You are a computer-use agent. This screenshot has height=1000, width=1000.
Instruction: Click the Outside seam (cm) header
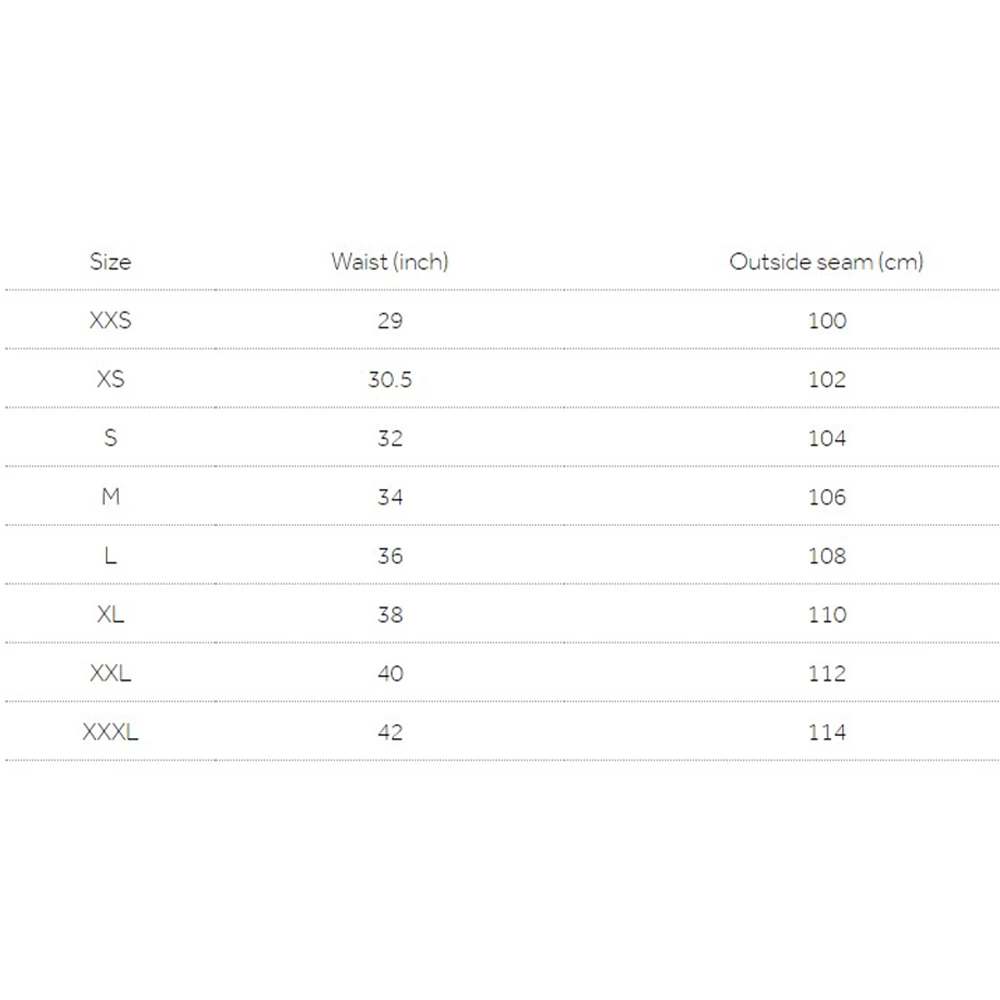[826, 262]
